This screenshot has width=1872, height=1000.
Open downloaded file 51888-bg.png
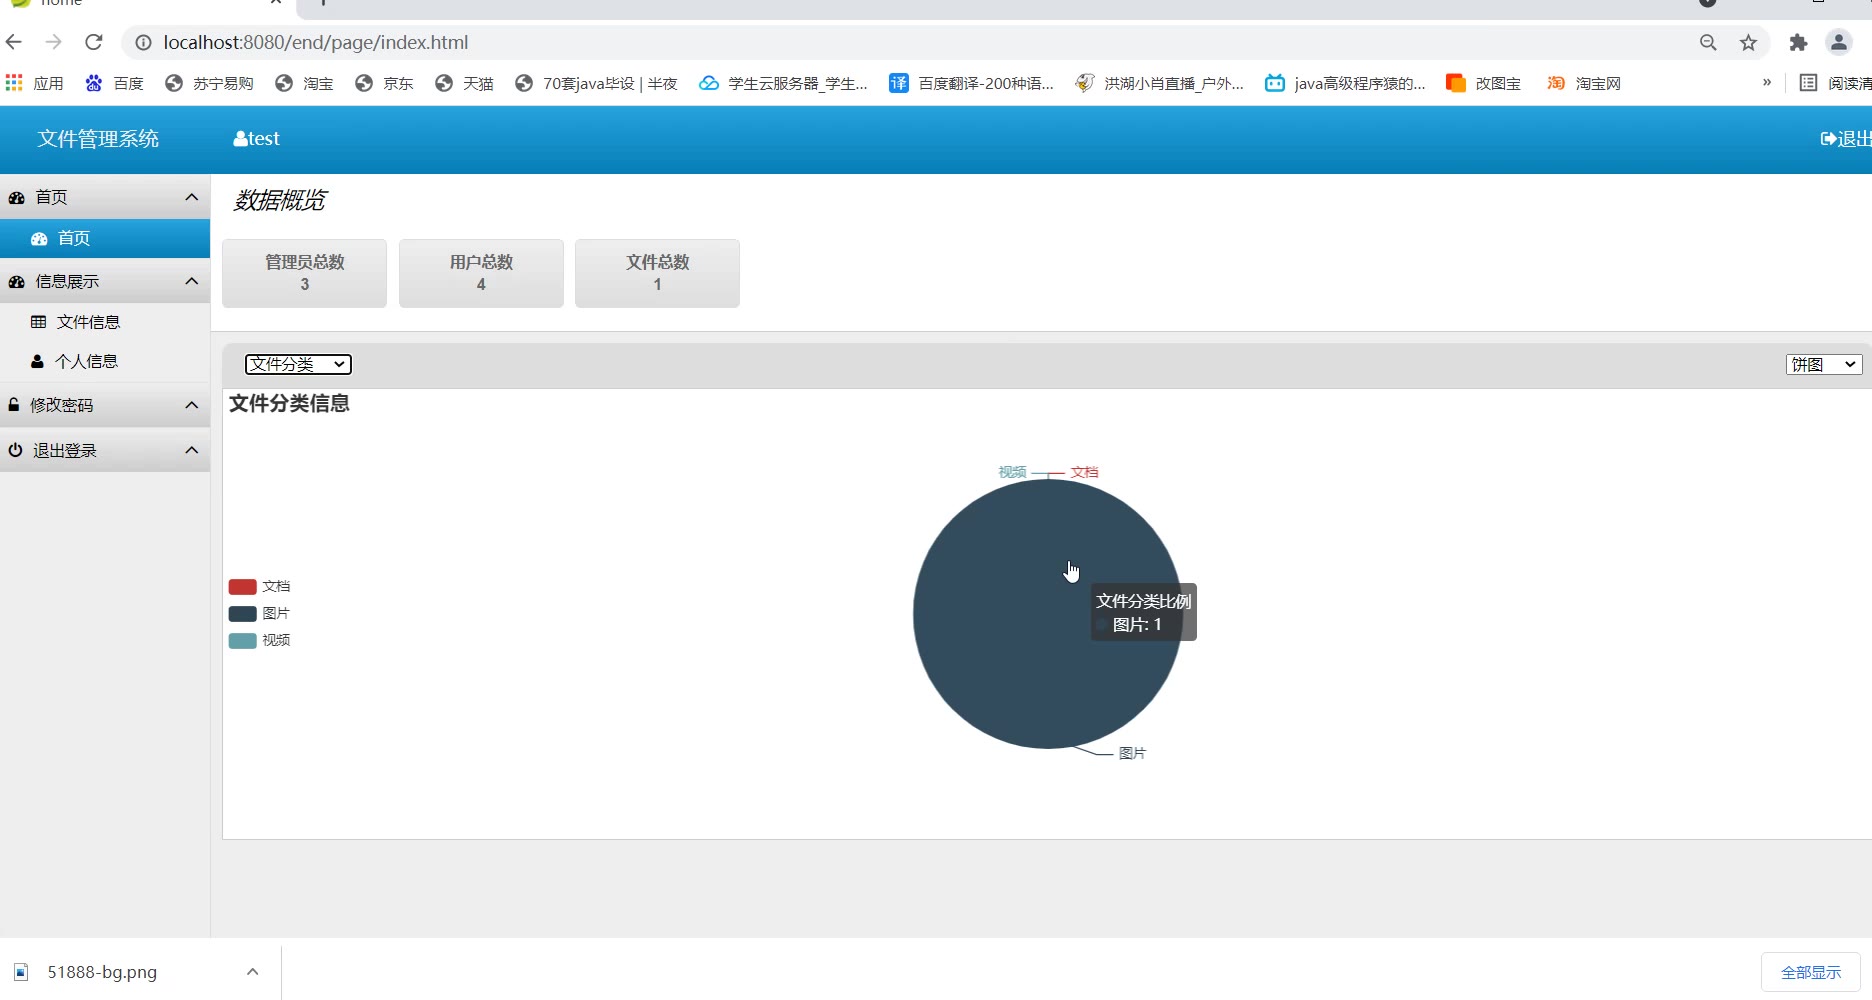tap(102, 972)
